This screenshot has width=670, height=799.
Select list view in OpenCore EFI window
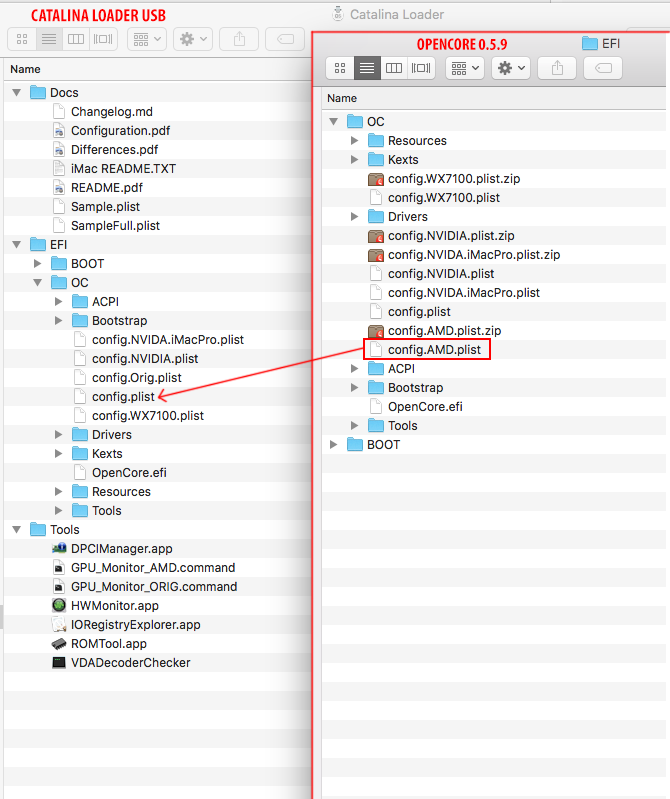coord(367,68)
